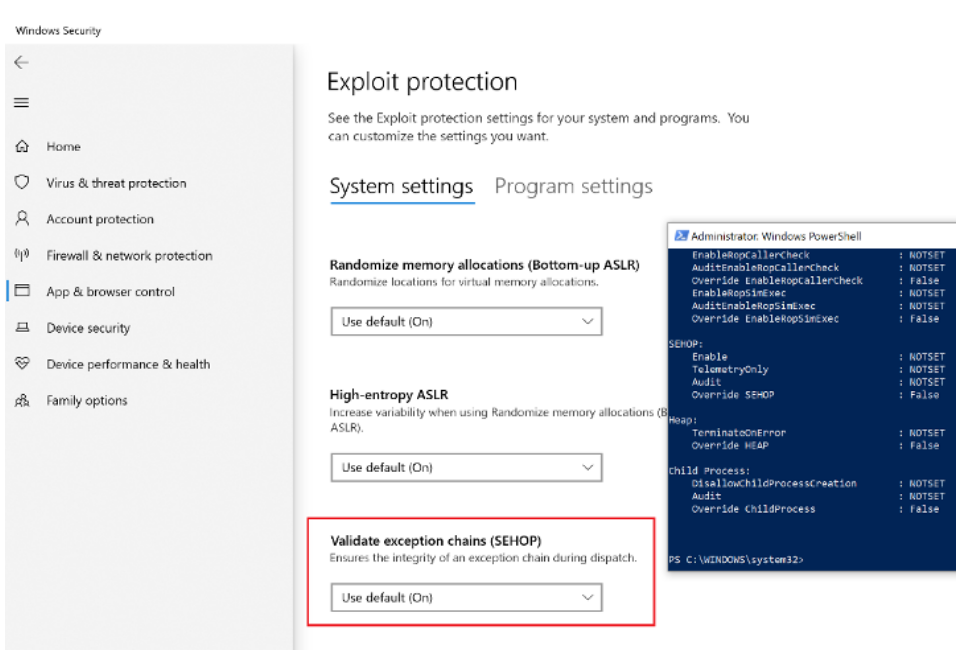This screenshot has height=659, width=960.
Task: Click the Device performance & health heart icon
Action: pos(21,364)
